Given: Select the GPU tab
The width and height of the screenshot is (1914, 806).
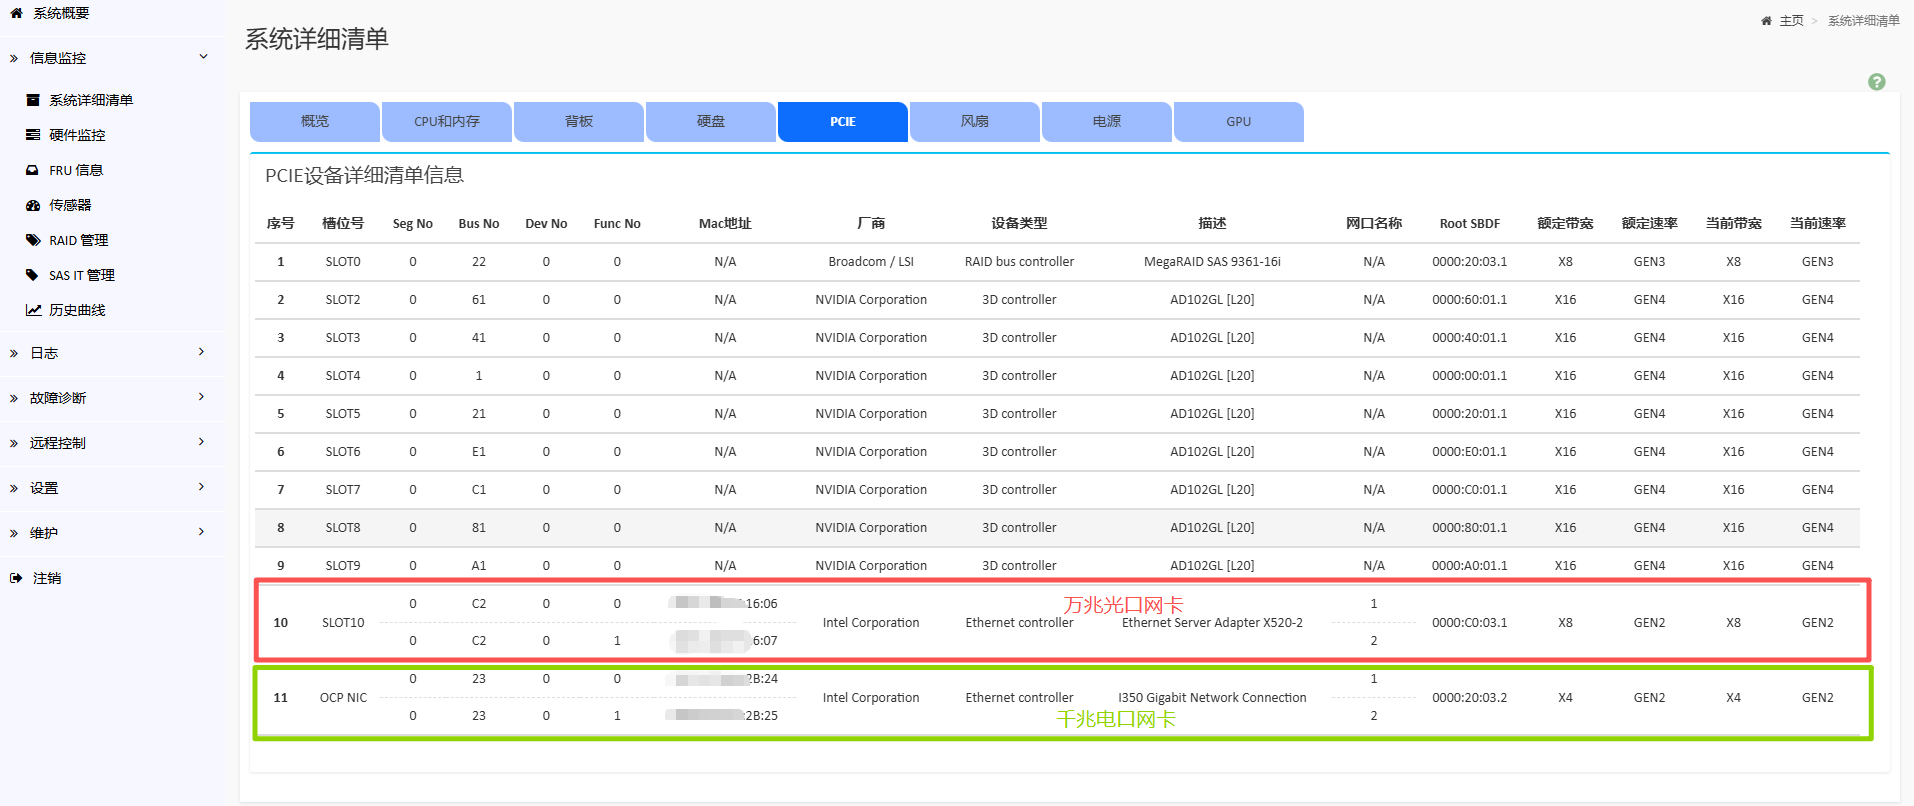Looking at the screenshot, I should (1238, 122).
